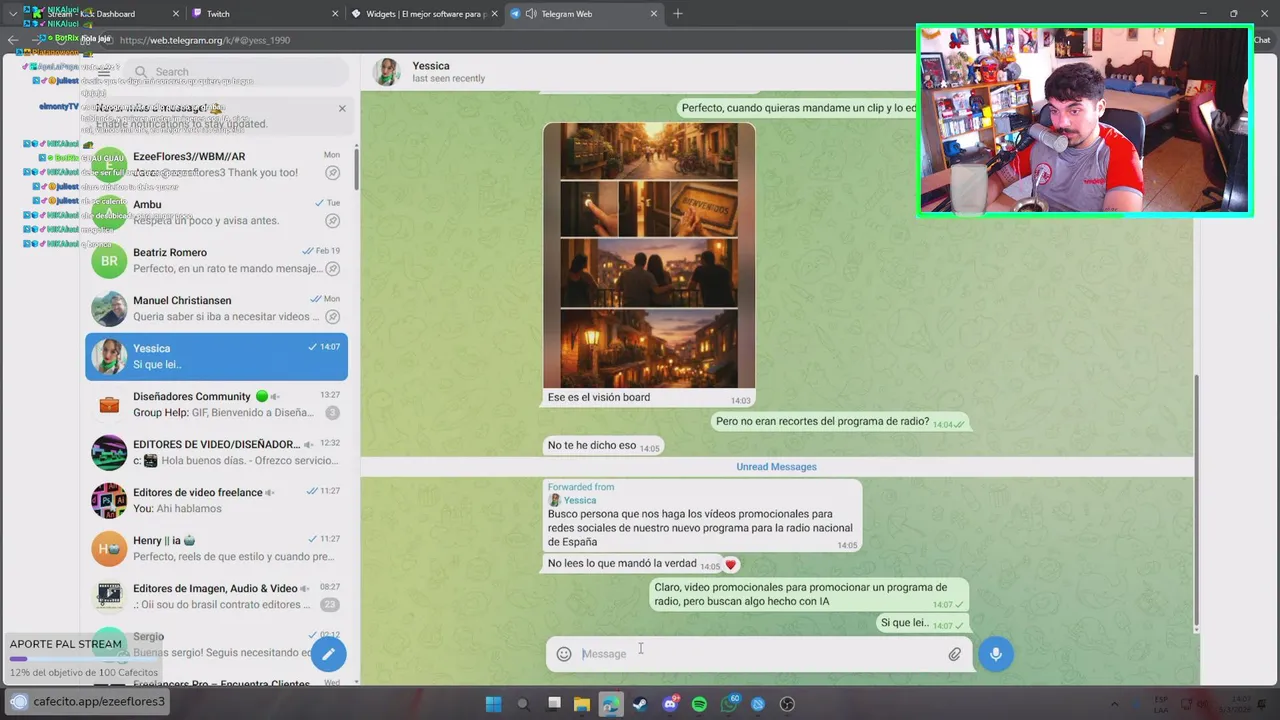Click the Edge browser taskbar icon
The height and width of the screenshot is (720, 1280).
point(611,704)
